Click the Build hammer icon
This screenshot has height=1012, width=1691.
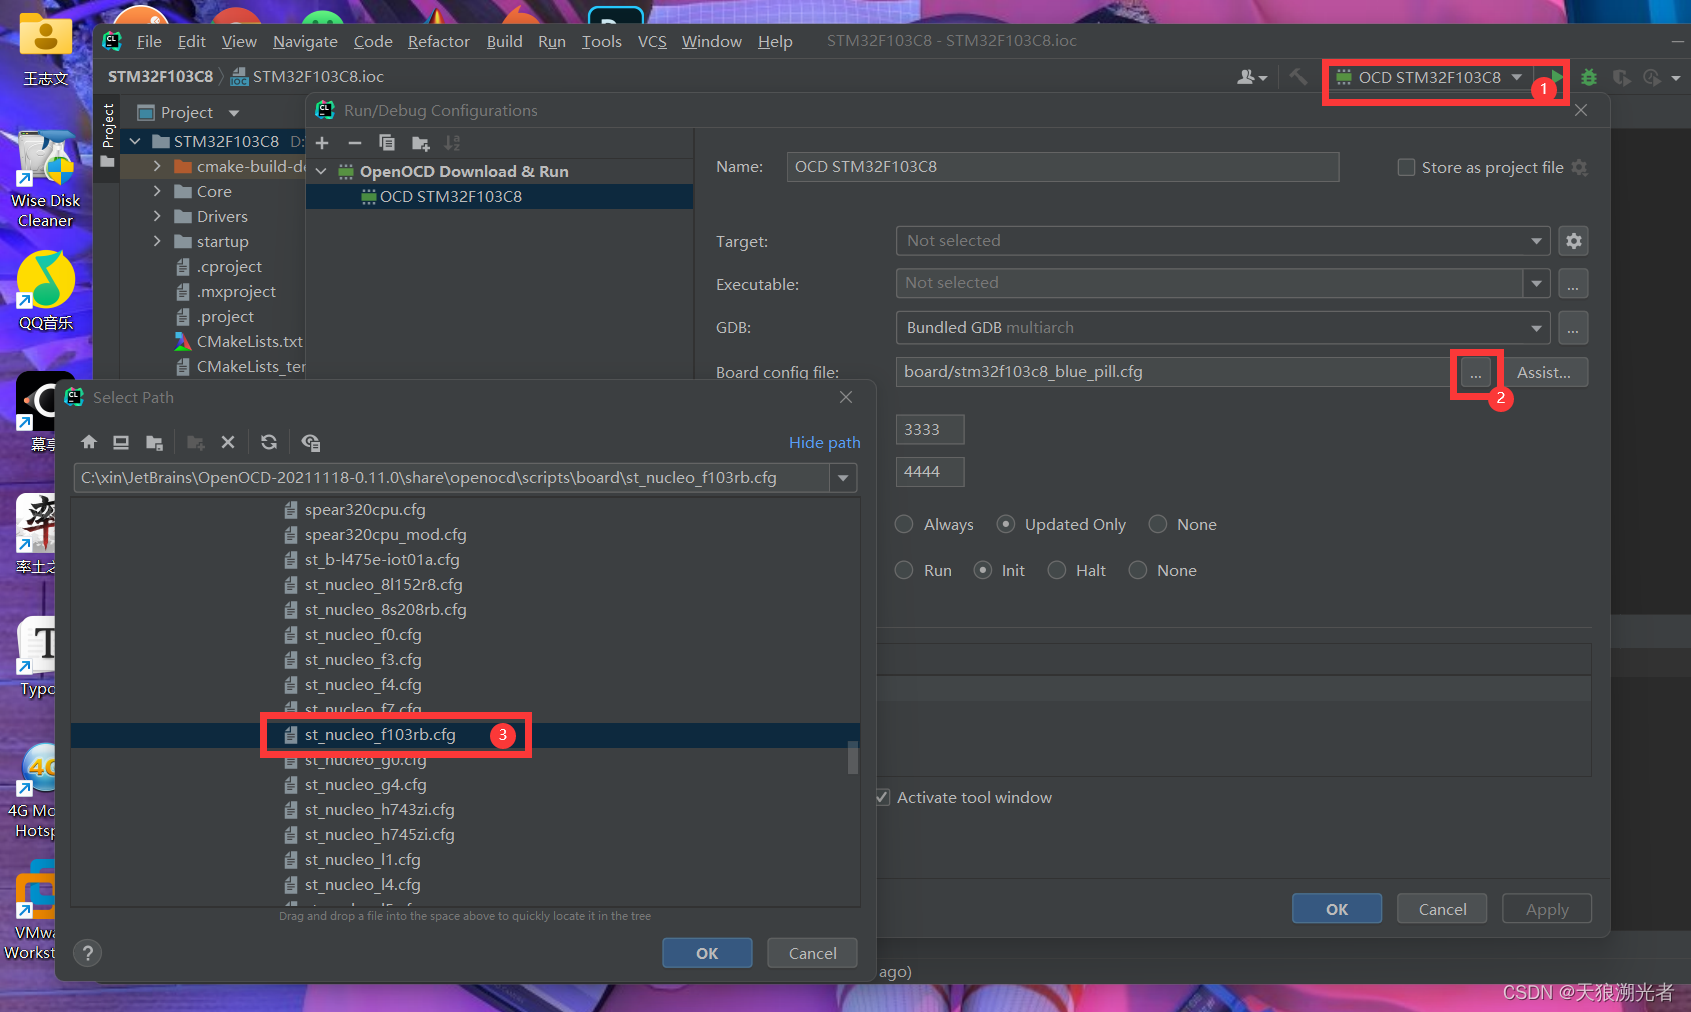1298,77
